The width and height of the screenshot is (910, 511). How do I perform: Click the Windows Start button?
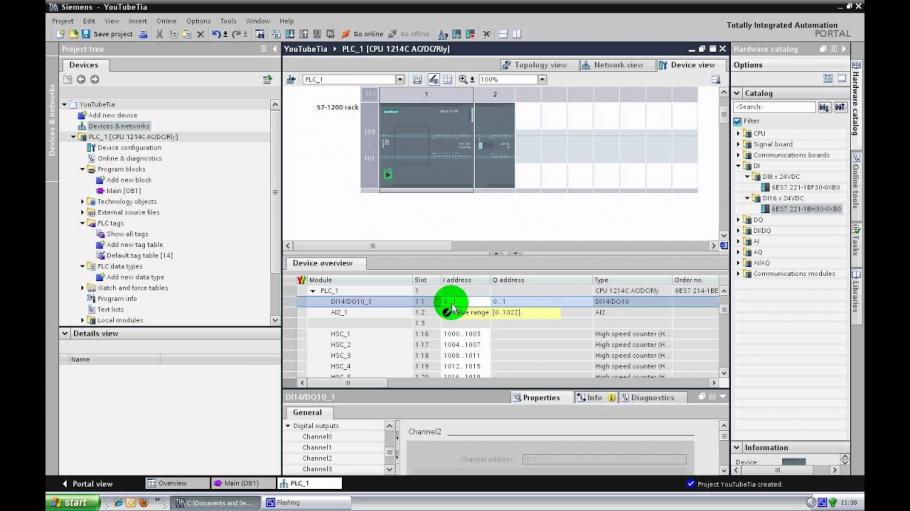[x=71, y=502]
